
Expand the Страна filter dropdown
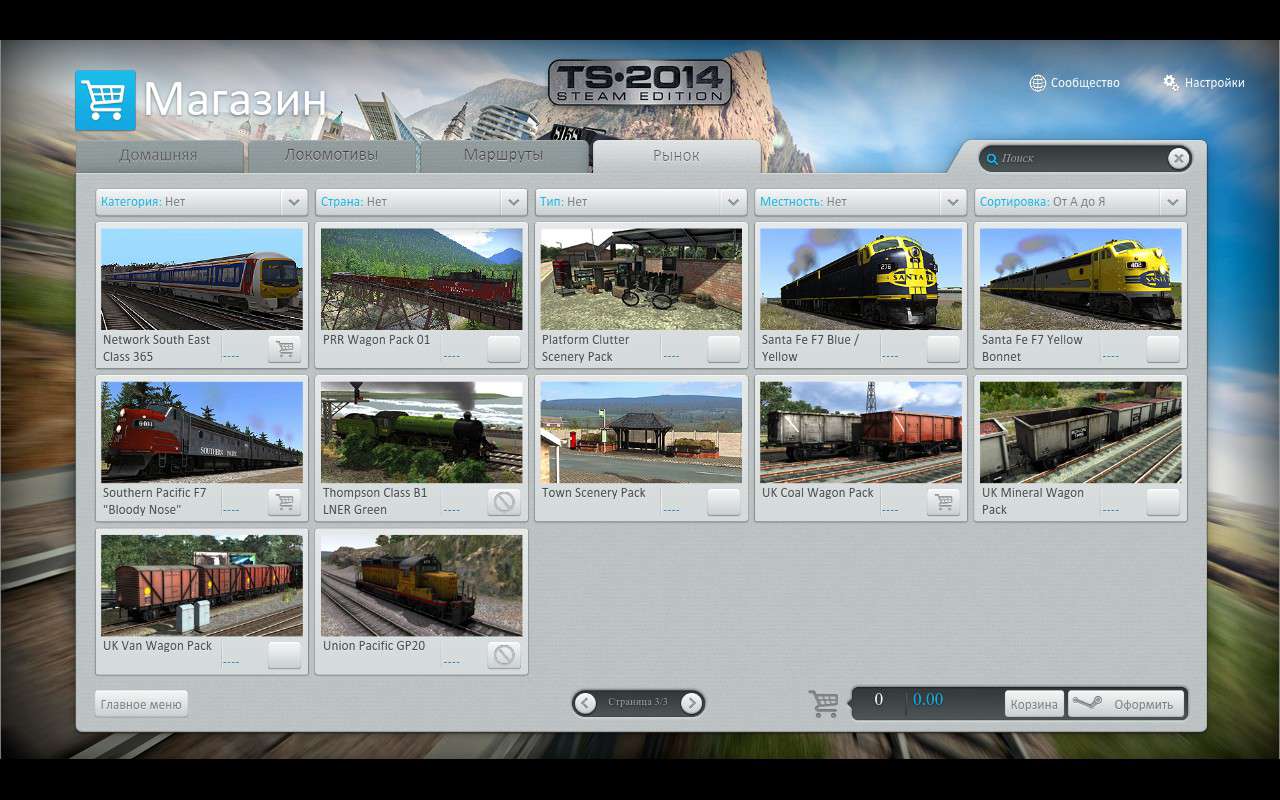coord(513,202)
